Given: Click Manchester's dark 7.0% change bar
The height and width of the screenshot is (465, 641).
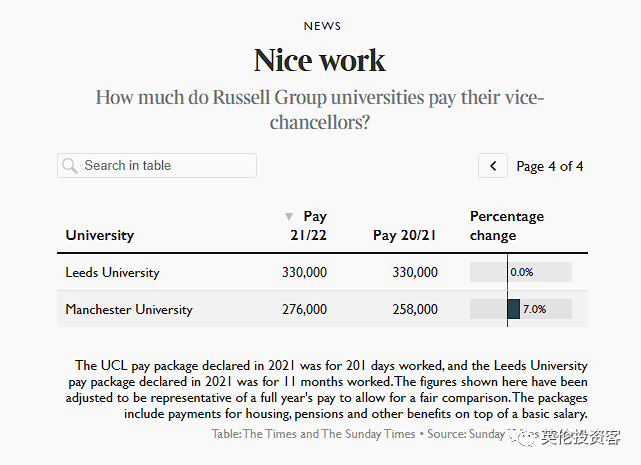Looking at the screenshot, I should coord(514,309).
